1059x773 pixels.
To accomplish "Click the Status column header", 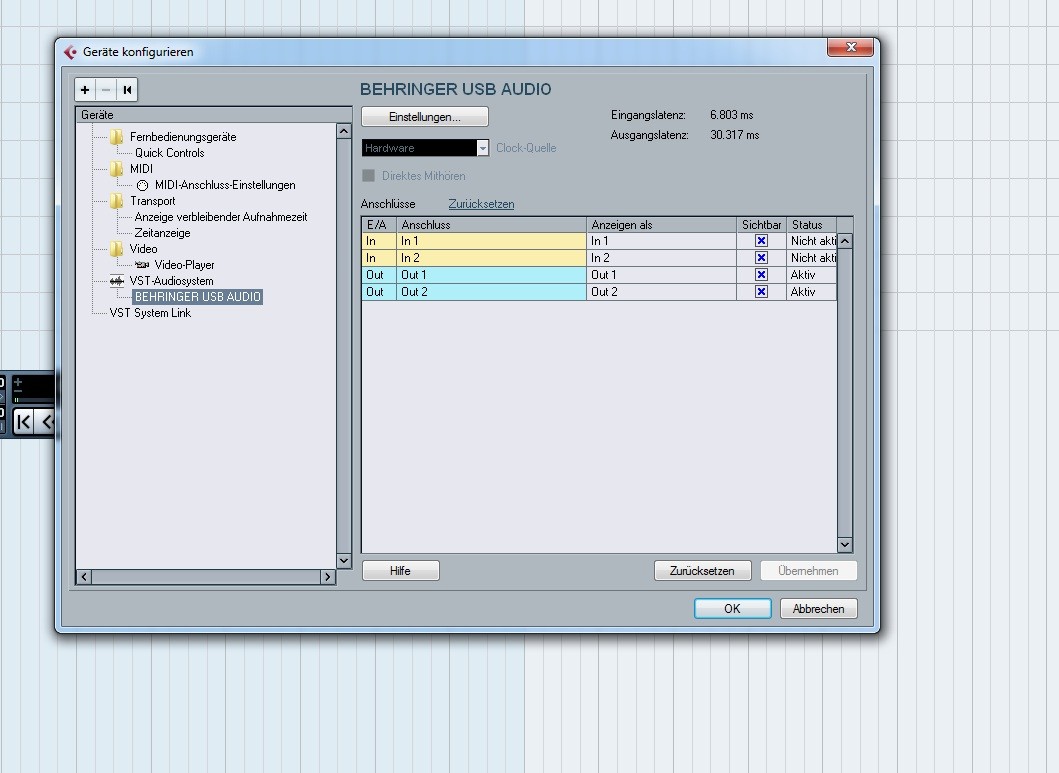I will click(x=811, y=225).
